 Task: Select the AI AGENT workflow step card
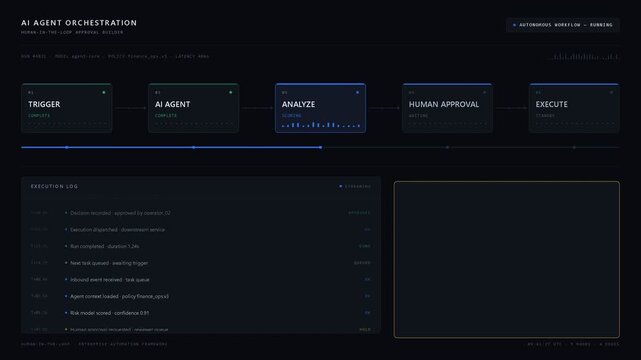(193, 108)
